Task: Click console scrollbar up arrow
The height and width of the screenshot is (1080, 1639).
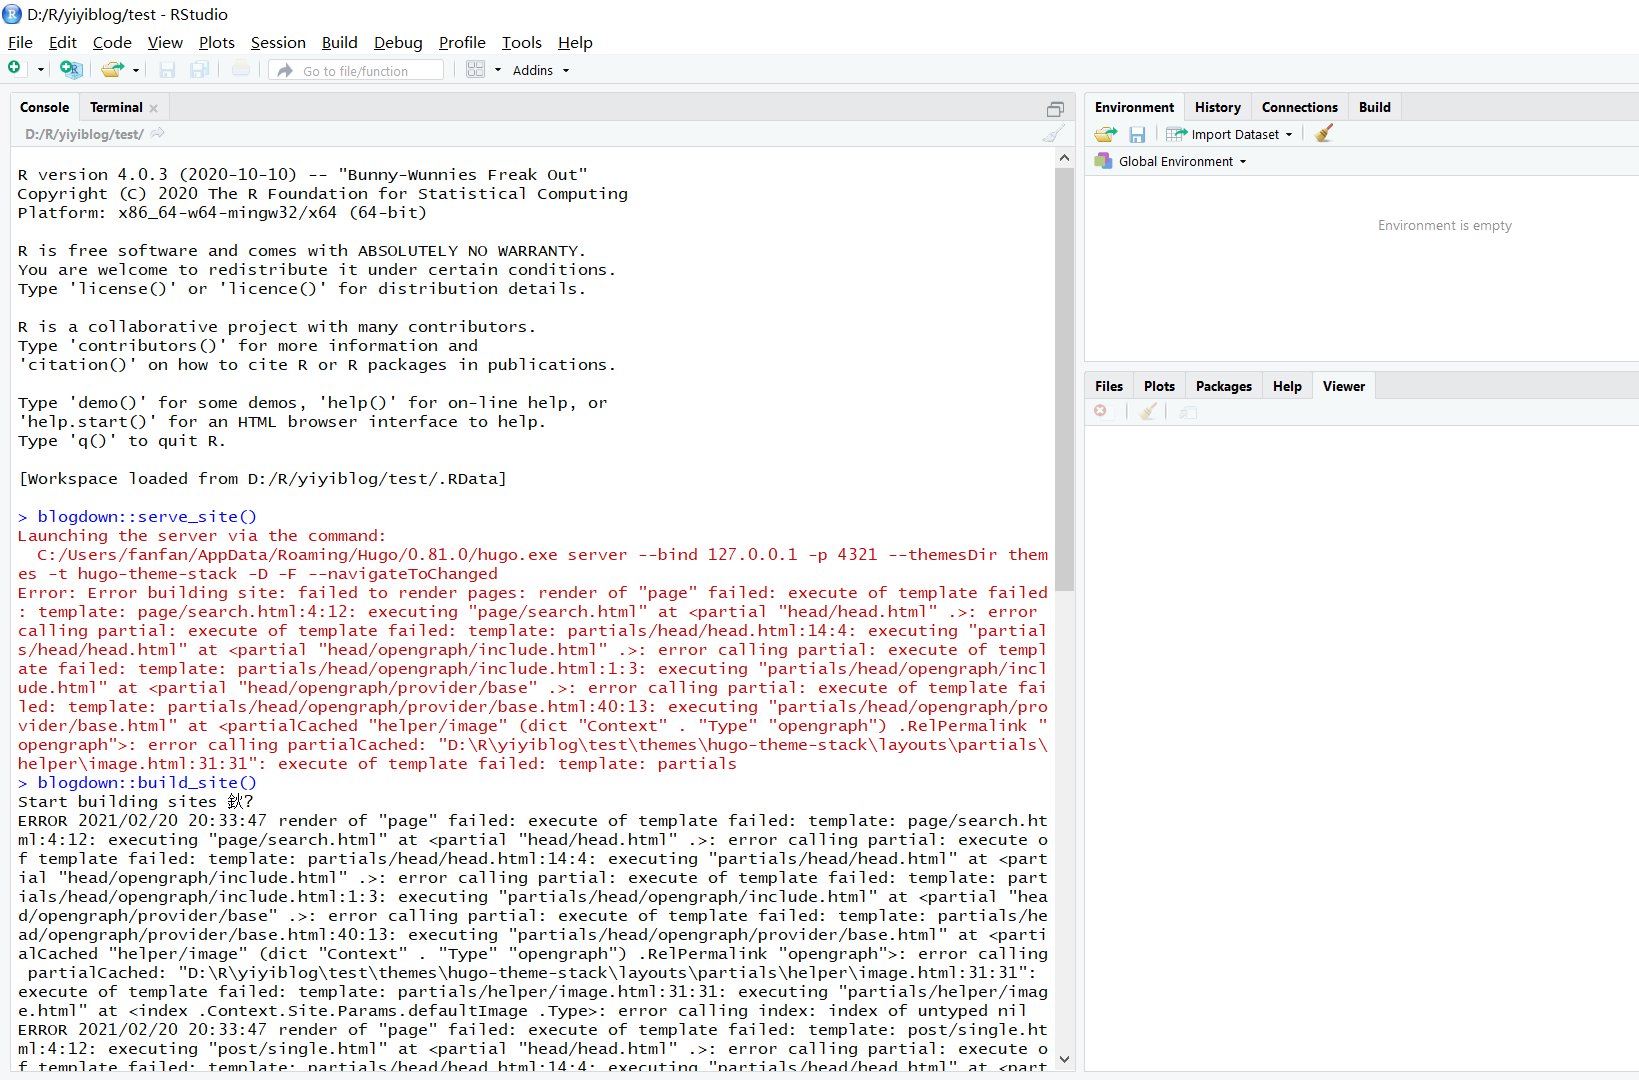Action: click(x=1064, y=158)
